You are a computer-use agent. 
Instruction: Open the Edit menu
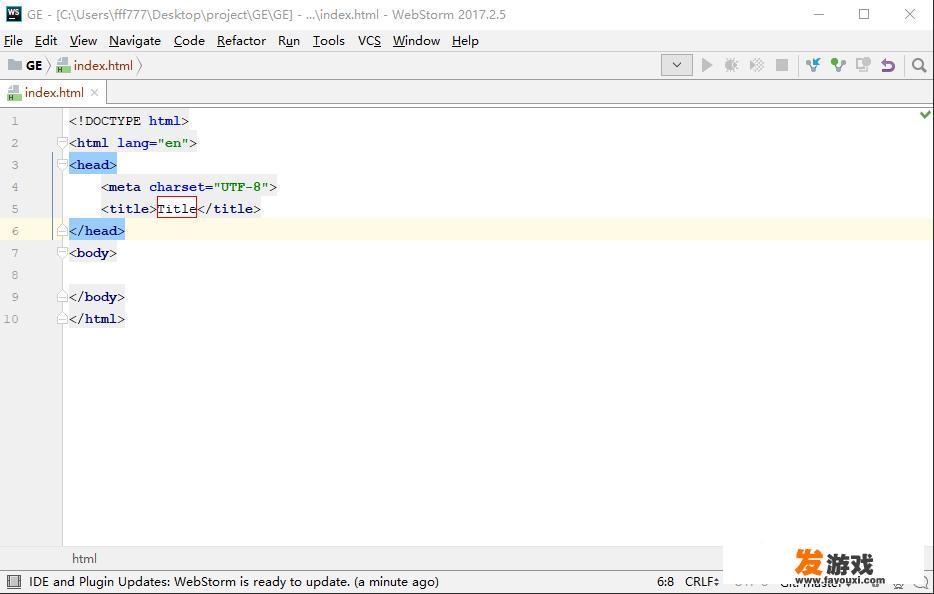click(x=46, y=41)
